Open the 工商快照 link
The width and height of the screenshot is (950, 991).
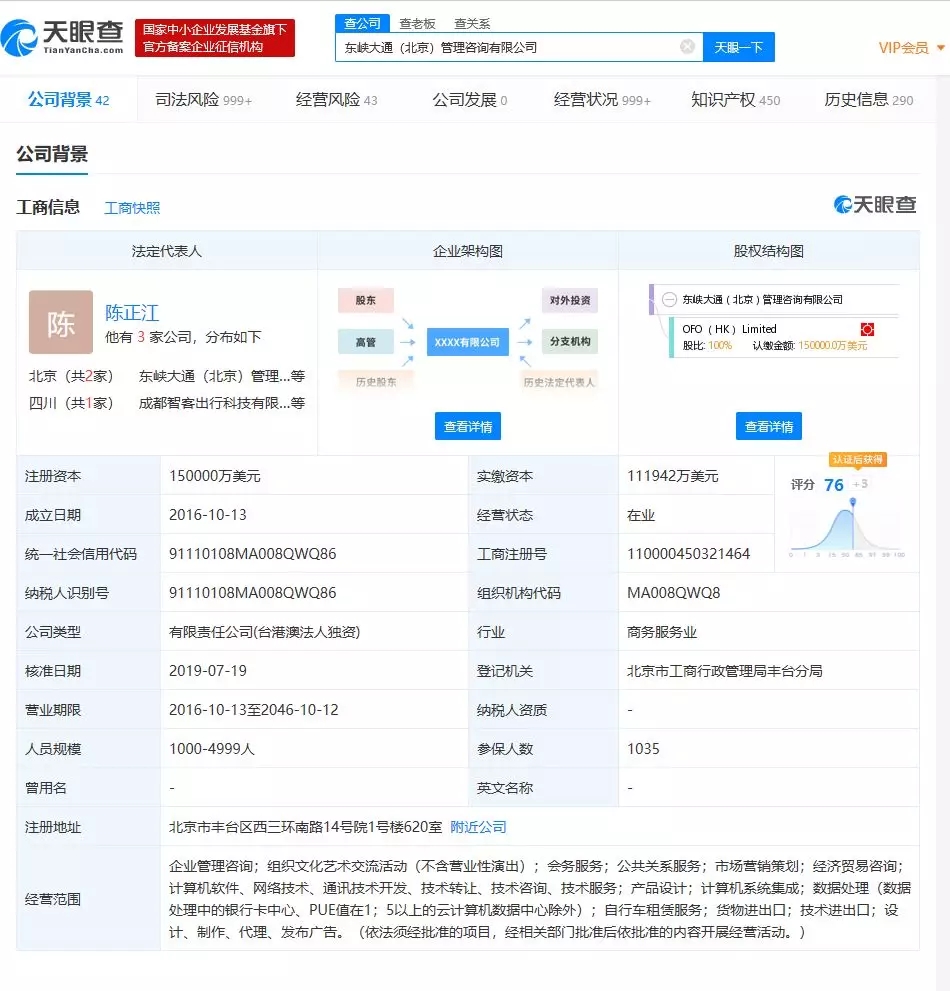click(x=132, y=208)
